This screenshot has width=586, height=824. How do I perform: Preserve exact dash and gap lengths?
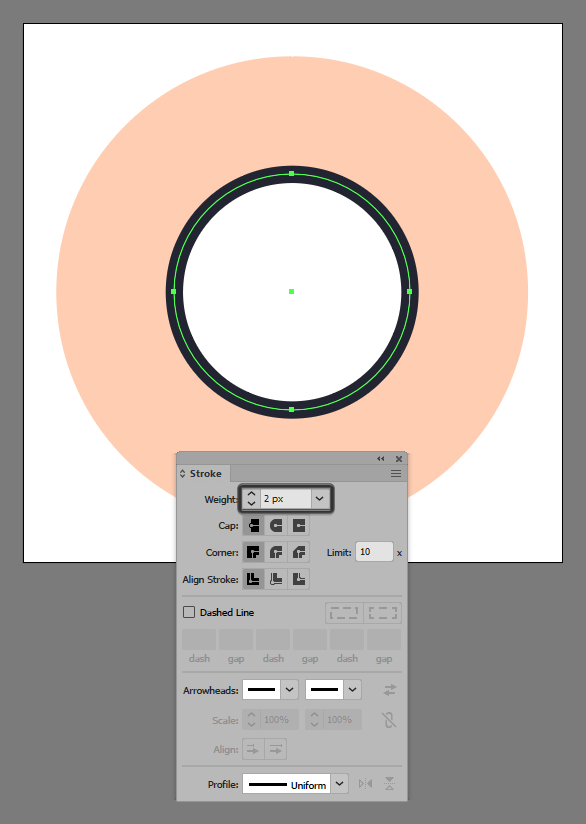(344, 613)
